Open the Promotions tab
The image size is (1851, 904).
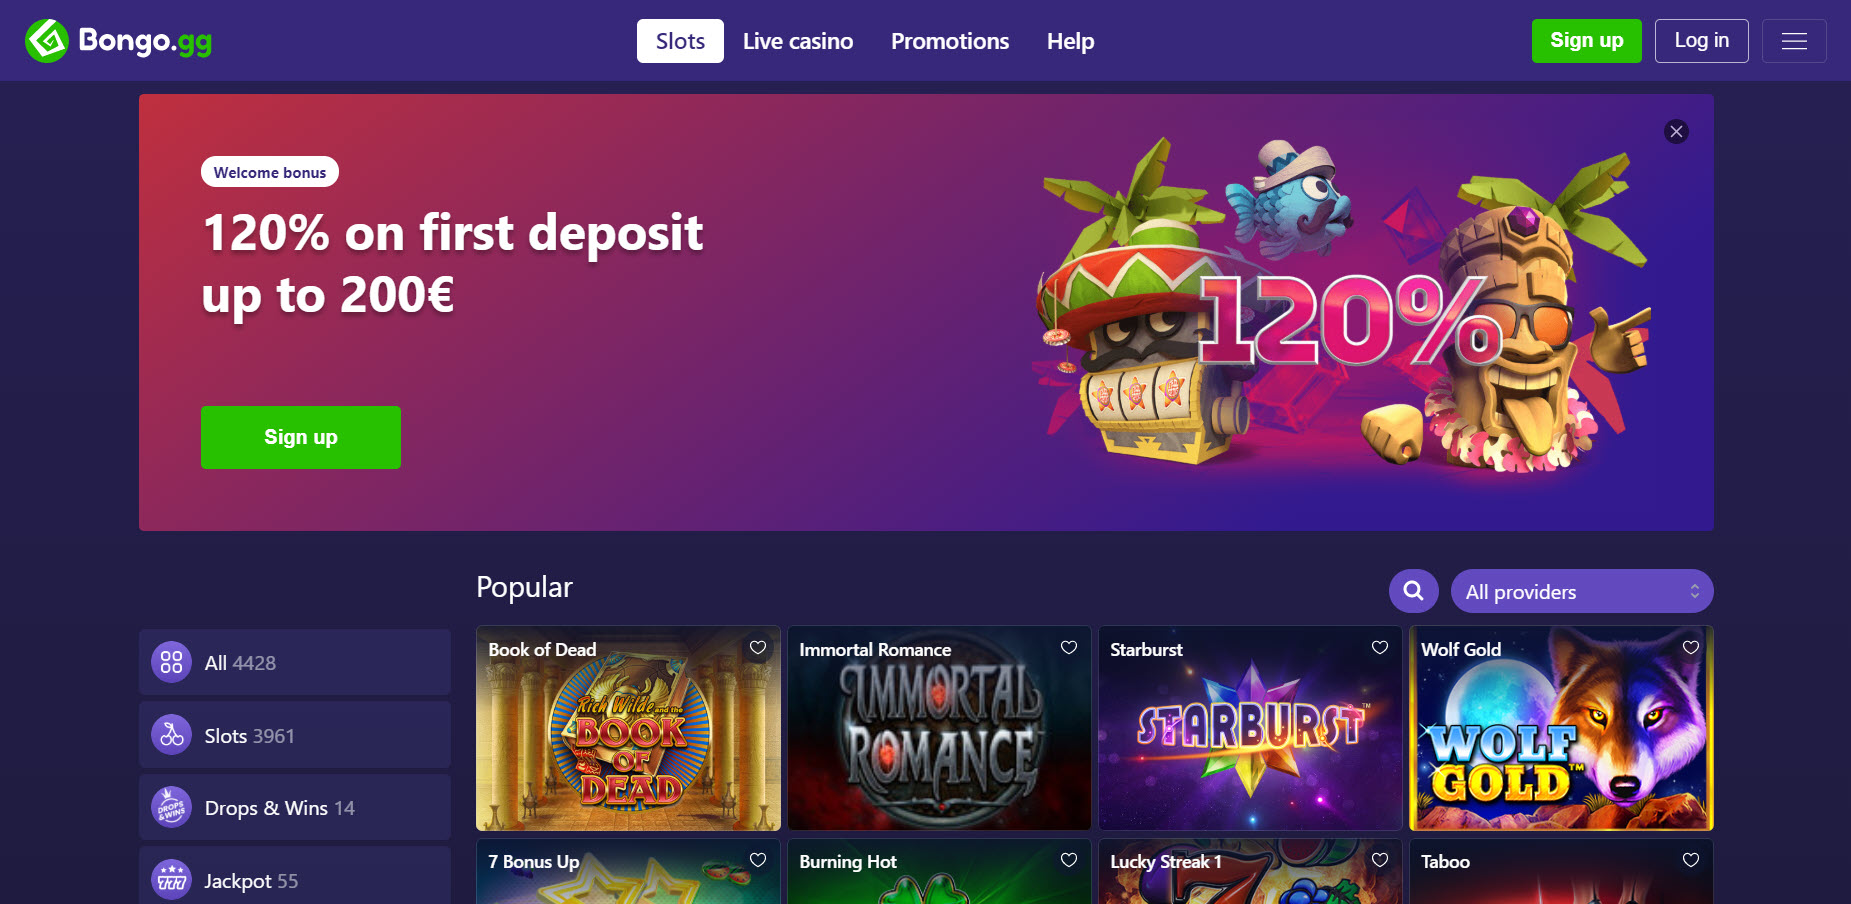pos(950,41)
